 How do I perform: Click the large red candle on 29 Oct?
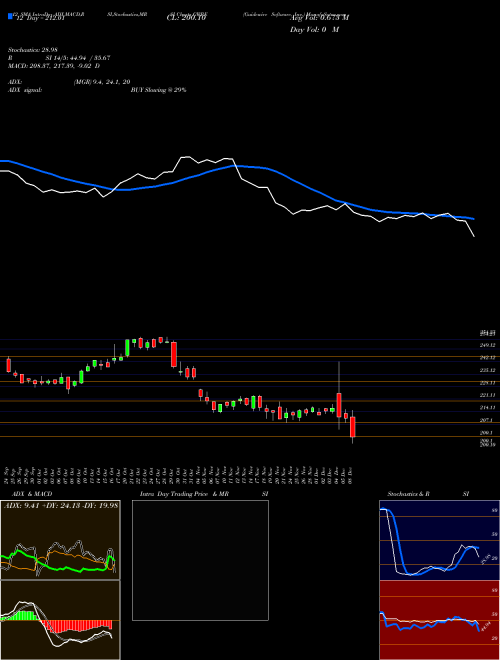coord(174,354)
